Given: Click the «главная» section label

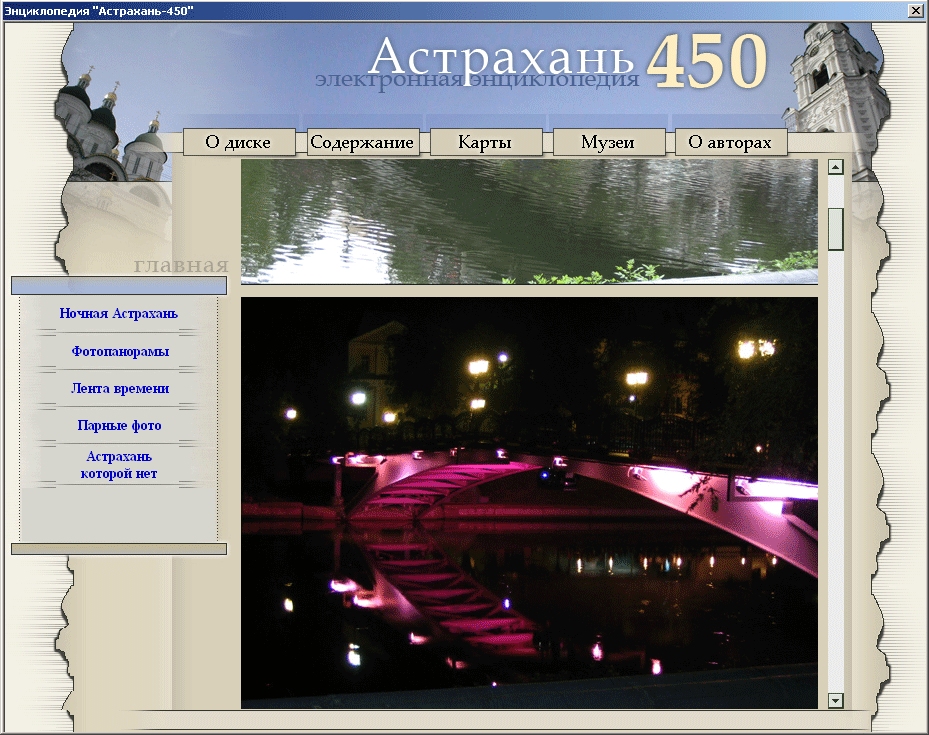Looking at the screenshot, I should tap(181, 265).
